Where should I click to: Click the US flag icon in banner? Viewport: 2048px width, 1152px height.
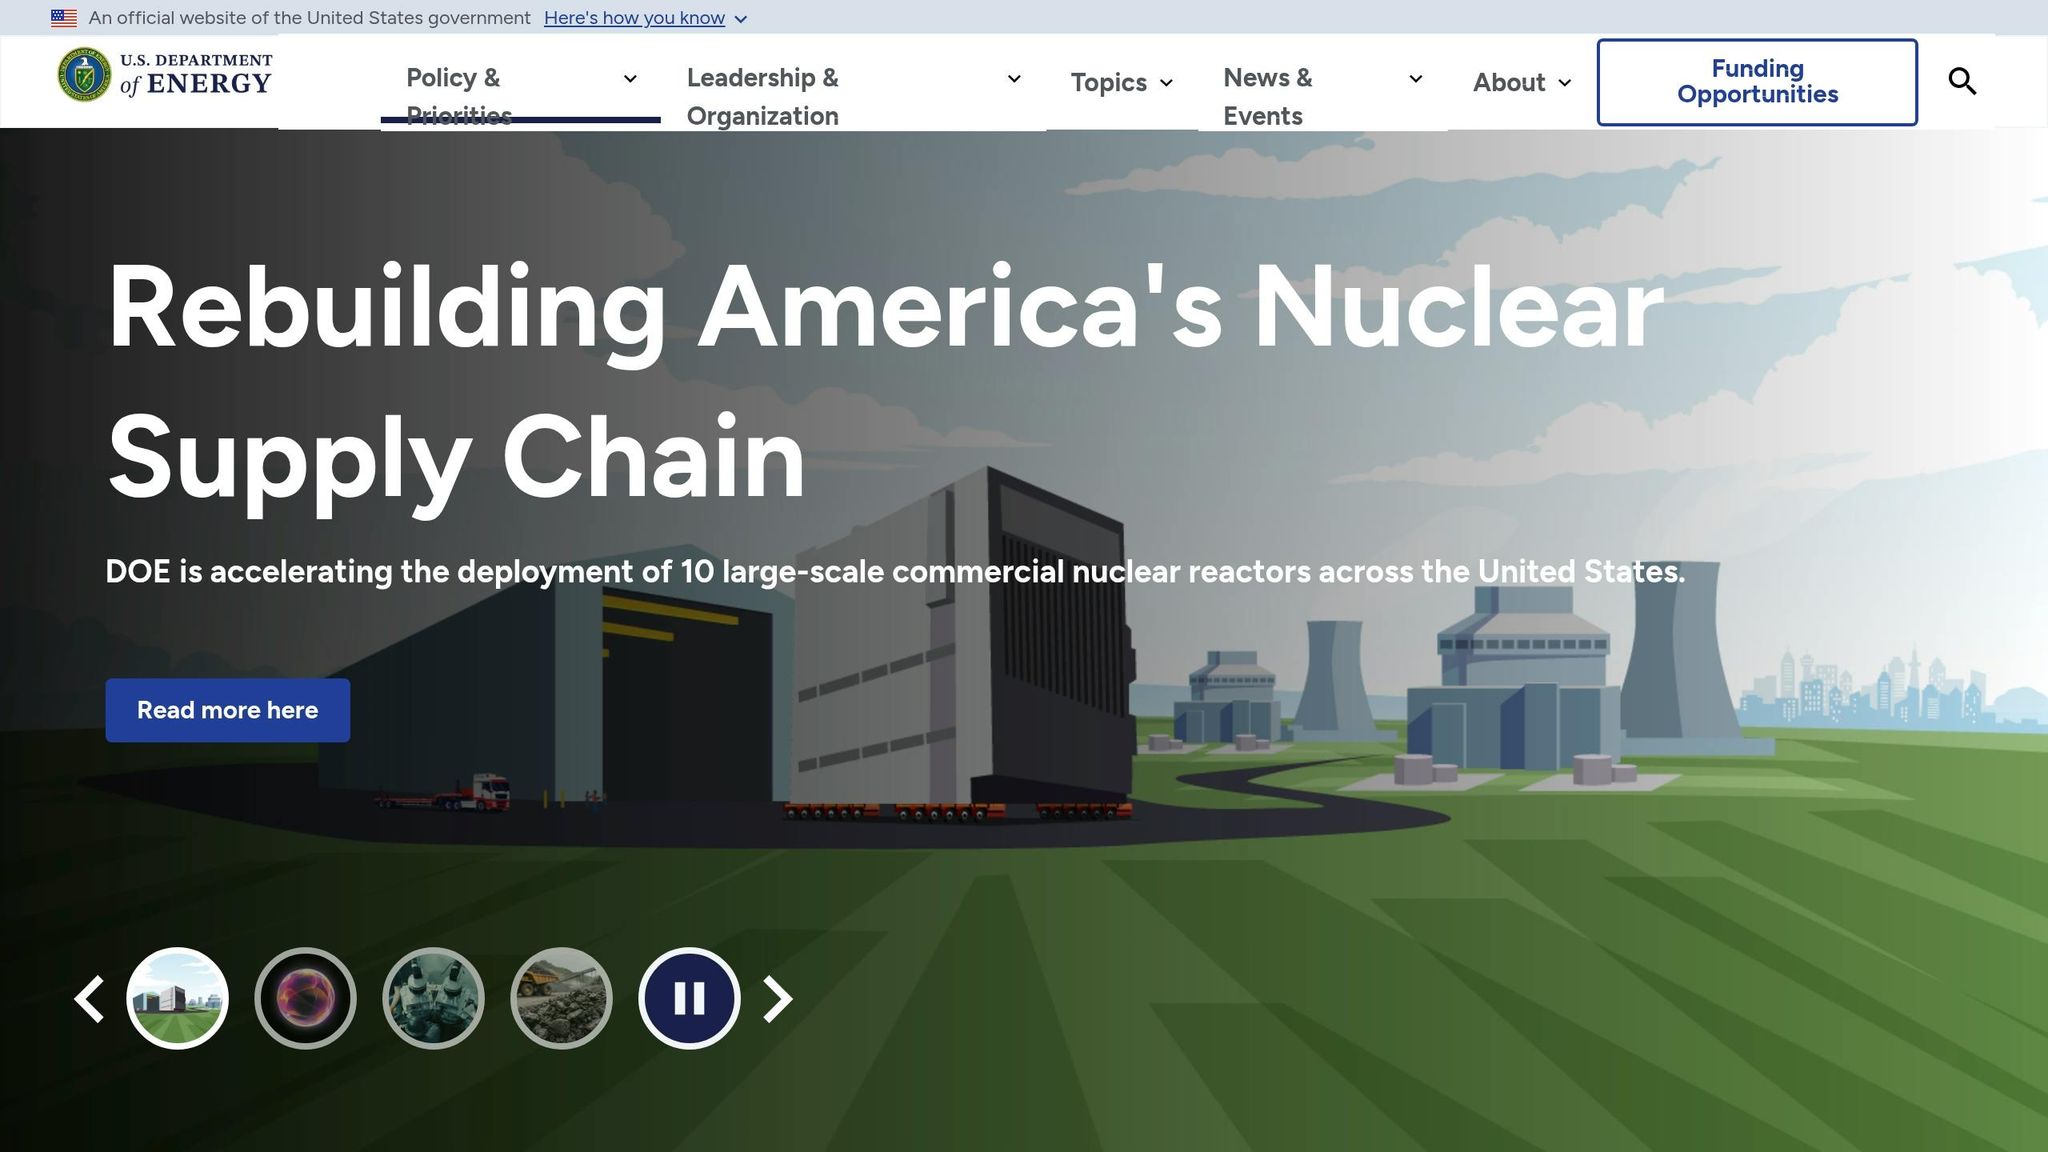click(64, 18)
